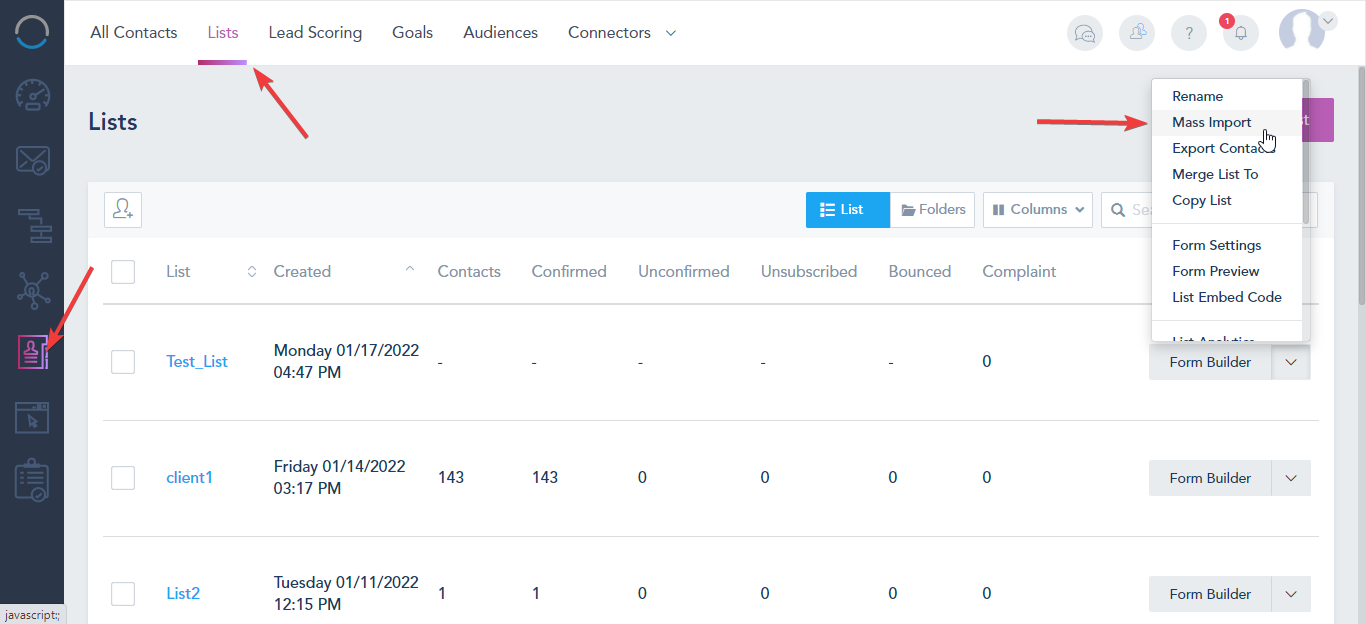
Task: Open the clipboard checklist icon in sidebar
Action: (32, 481)
